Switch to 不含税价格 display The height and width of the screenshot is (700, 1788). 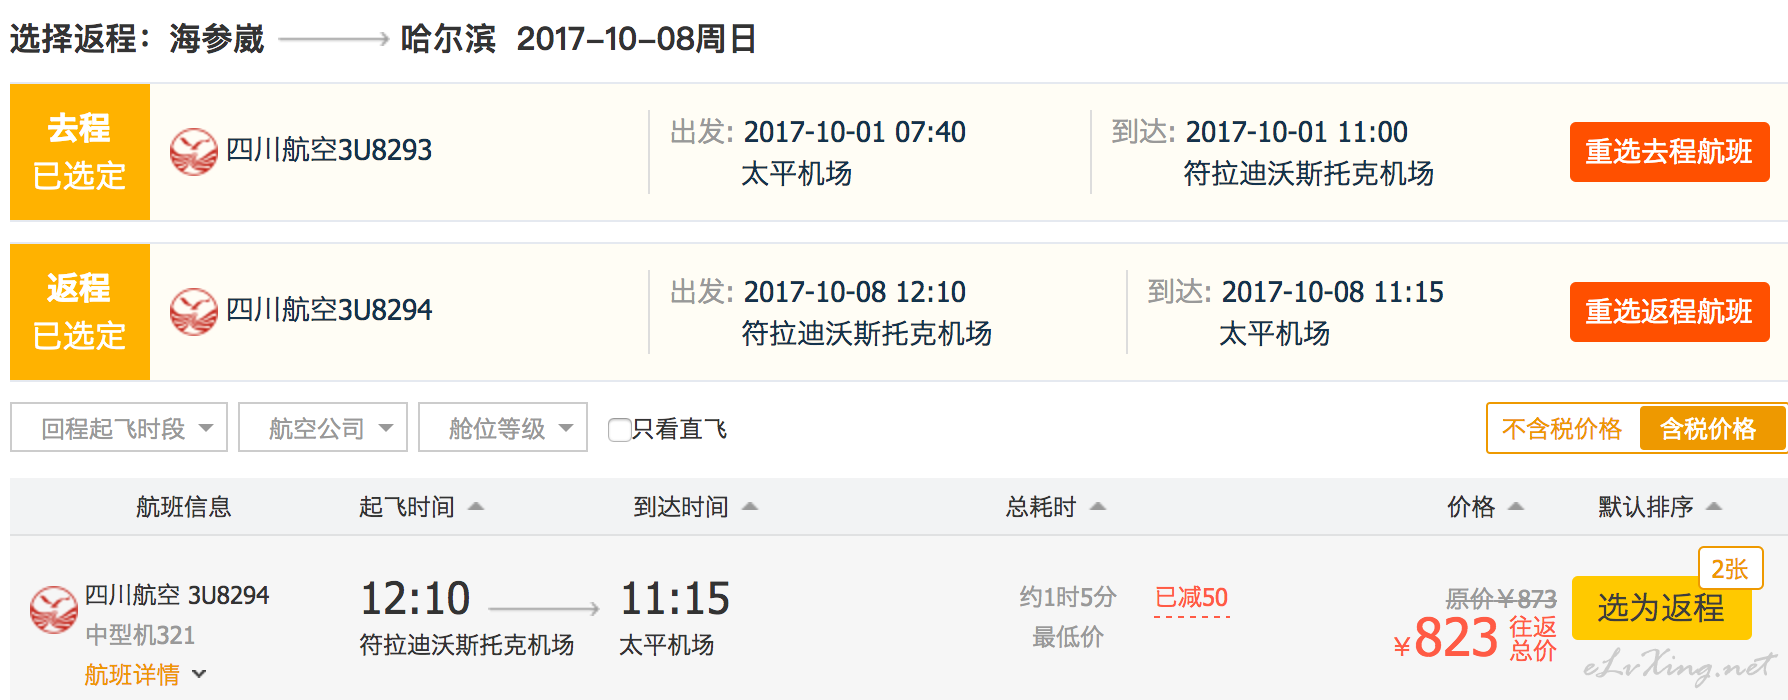tap(1562, 429)
